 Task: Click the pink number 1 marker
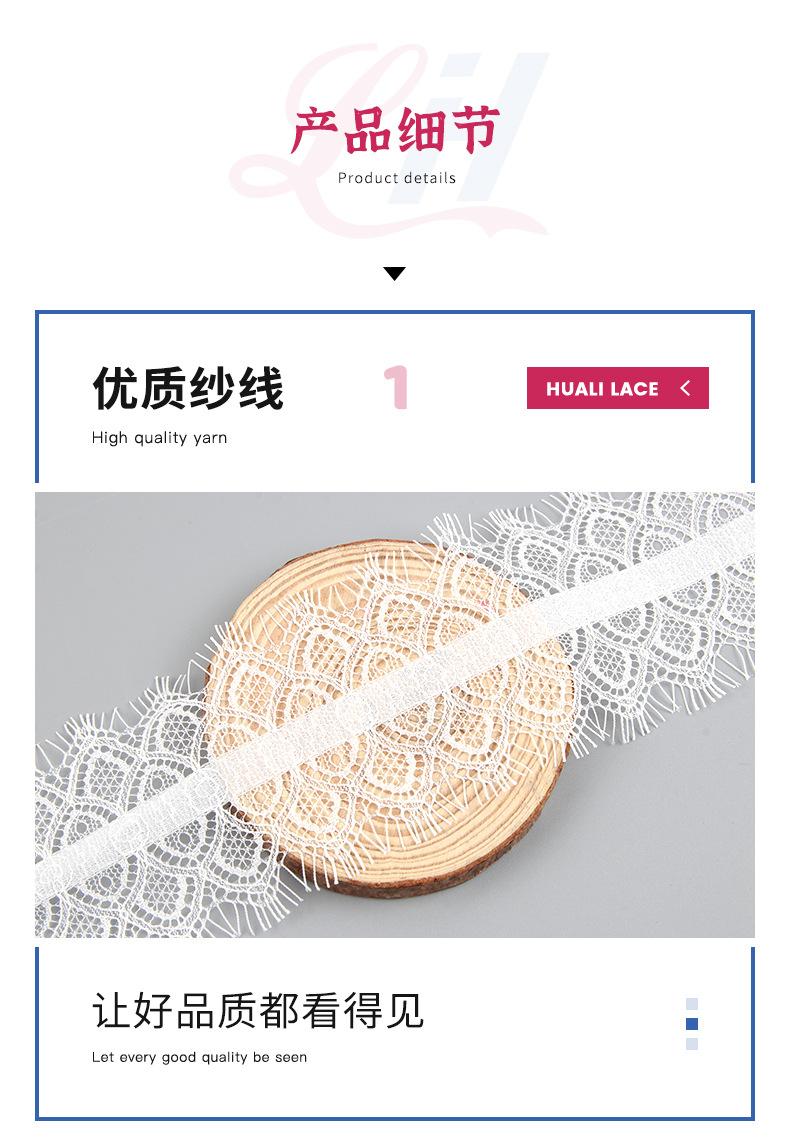click(x=397, y=387)
